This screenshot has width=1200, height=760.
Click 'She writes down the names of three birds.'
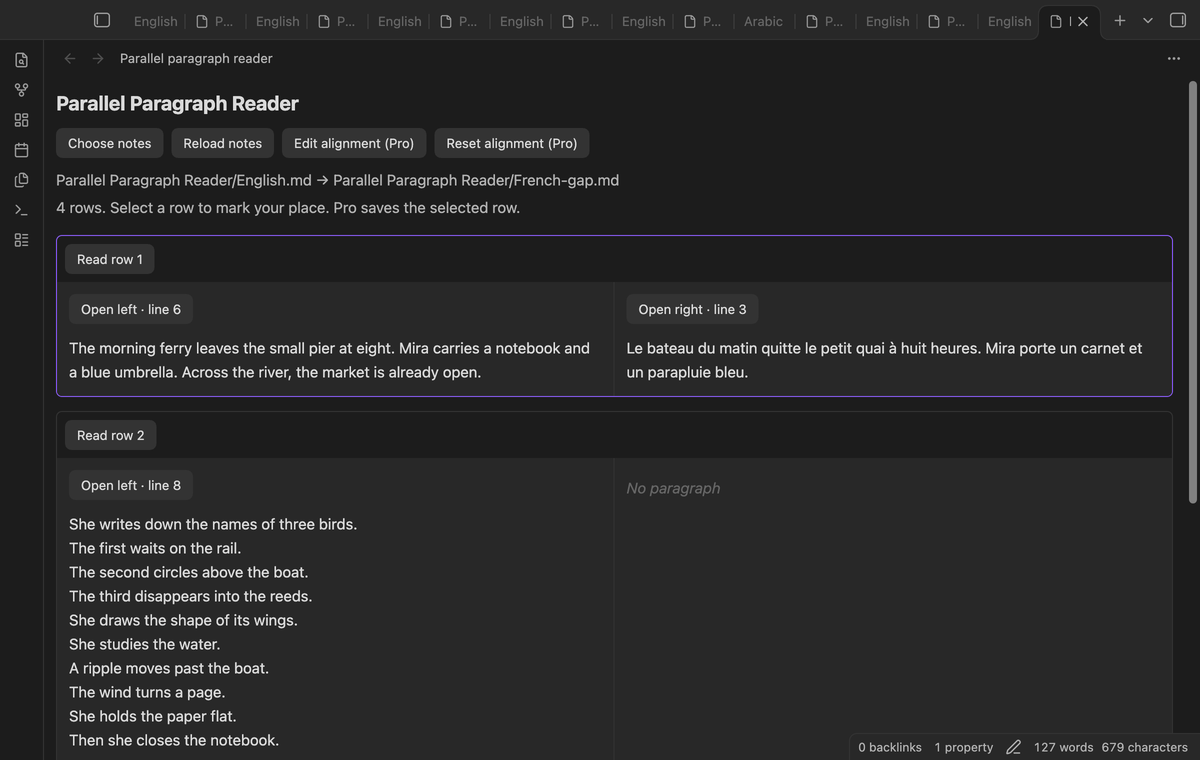(x=213, y=524)
